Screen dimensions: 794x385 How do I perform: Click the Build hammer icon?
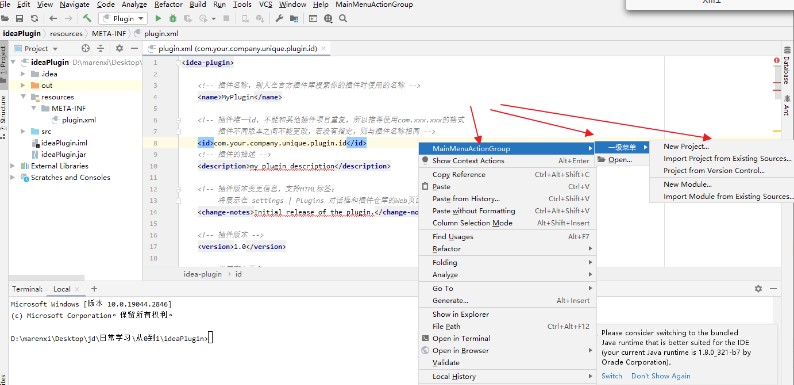[87, 18]
